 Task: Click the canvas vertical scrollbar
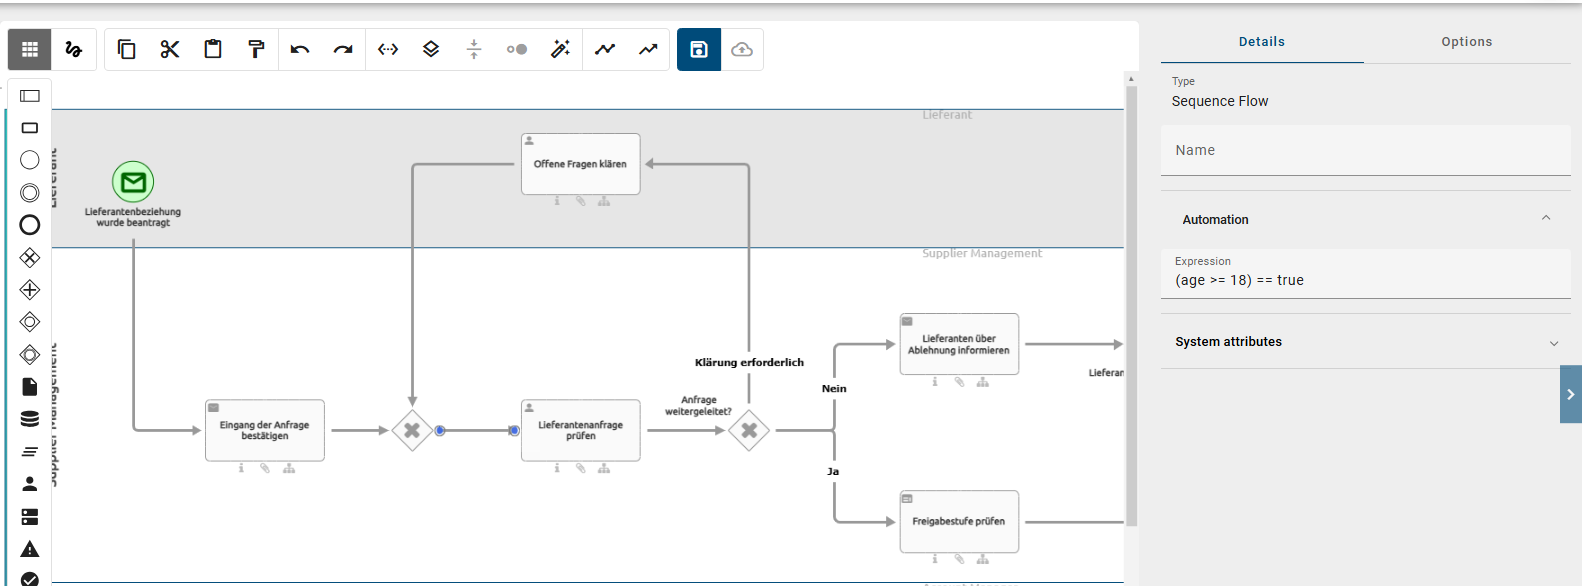tap(1131, 305)
